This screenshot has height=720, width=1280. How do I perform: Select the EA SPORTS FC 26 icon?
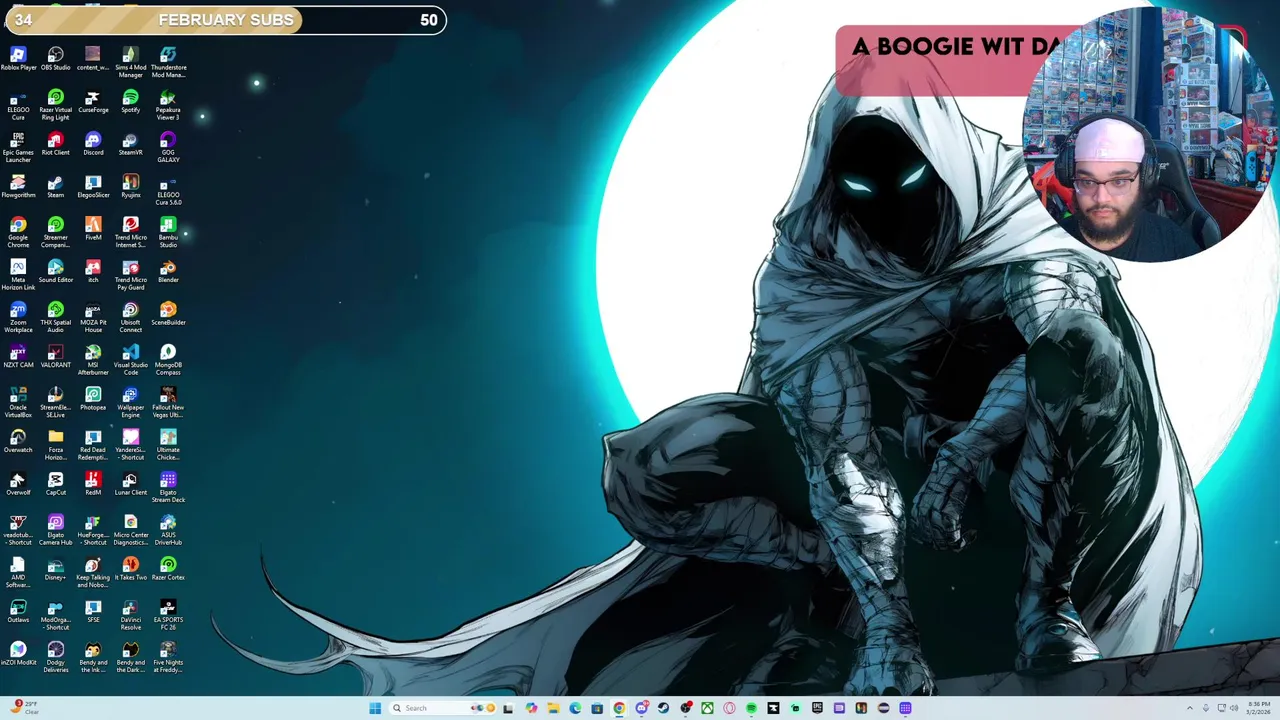pos(168,615)
